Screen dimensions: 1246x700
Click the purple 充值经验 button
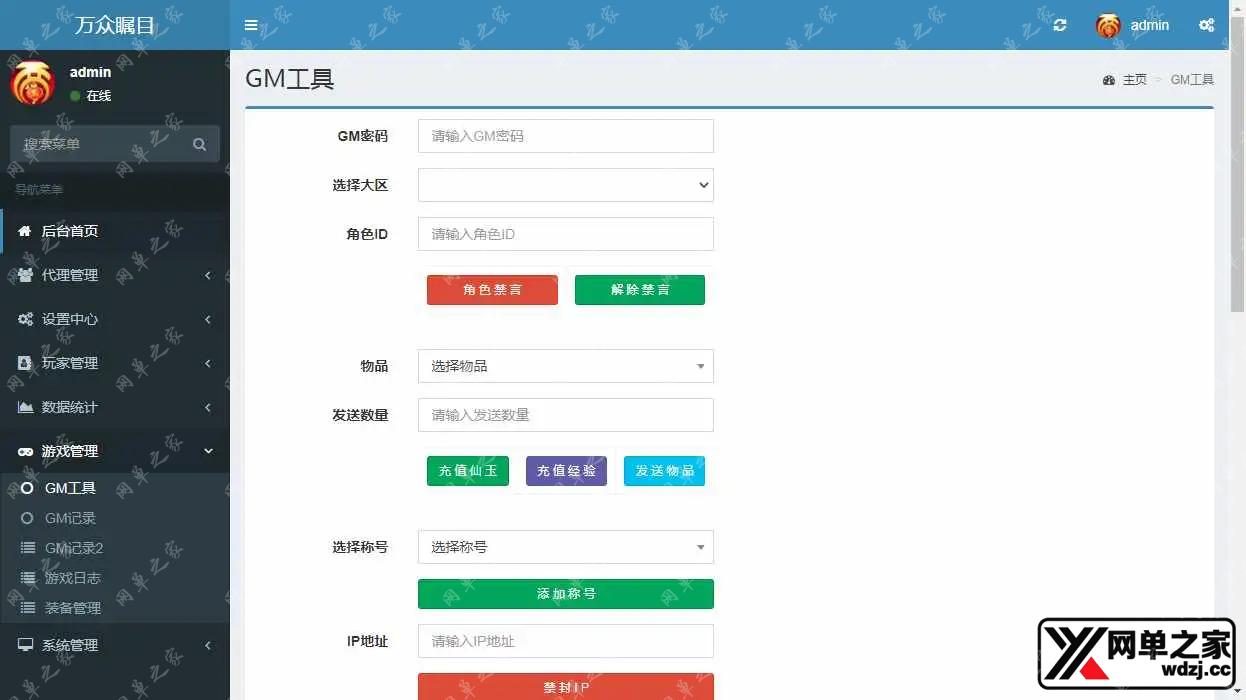click(x=566, y=471)
